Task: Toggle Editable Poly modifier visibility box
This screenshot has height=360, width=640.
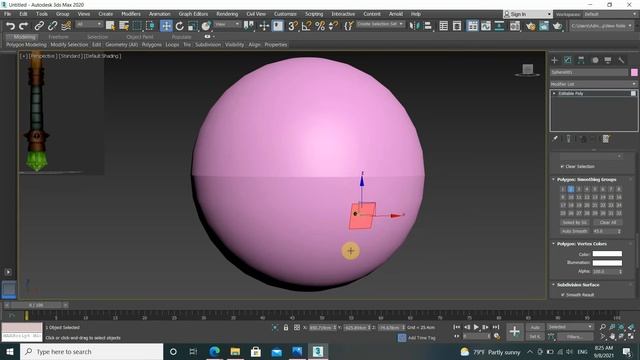Action: (633, 93)
